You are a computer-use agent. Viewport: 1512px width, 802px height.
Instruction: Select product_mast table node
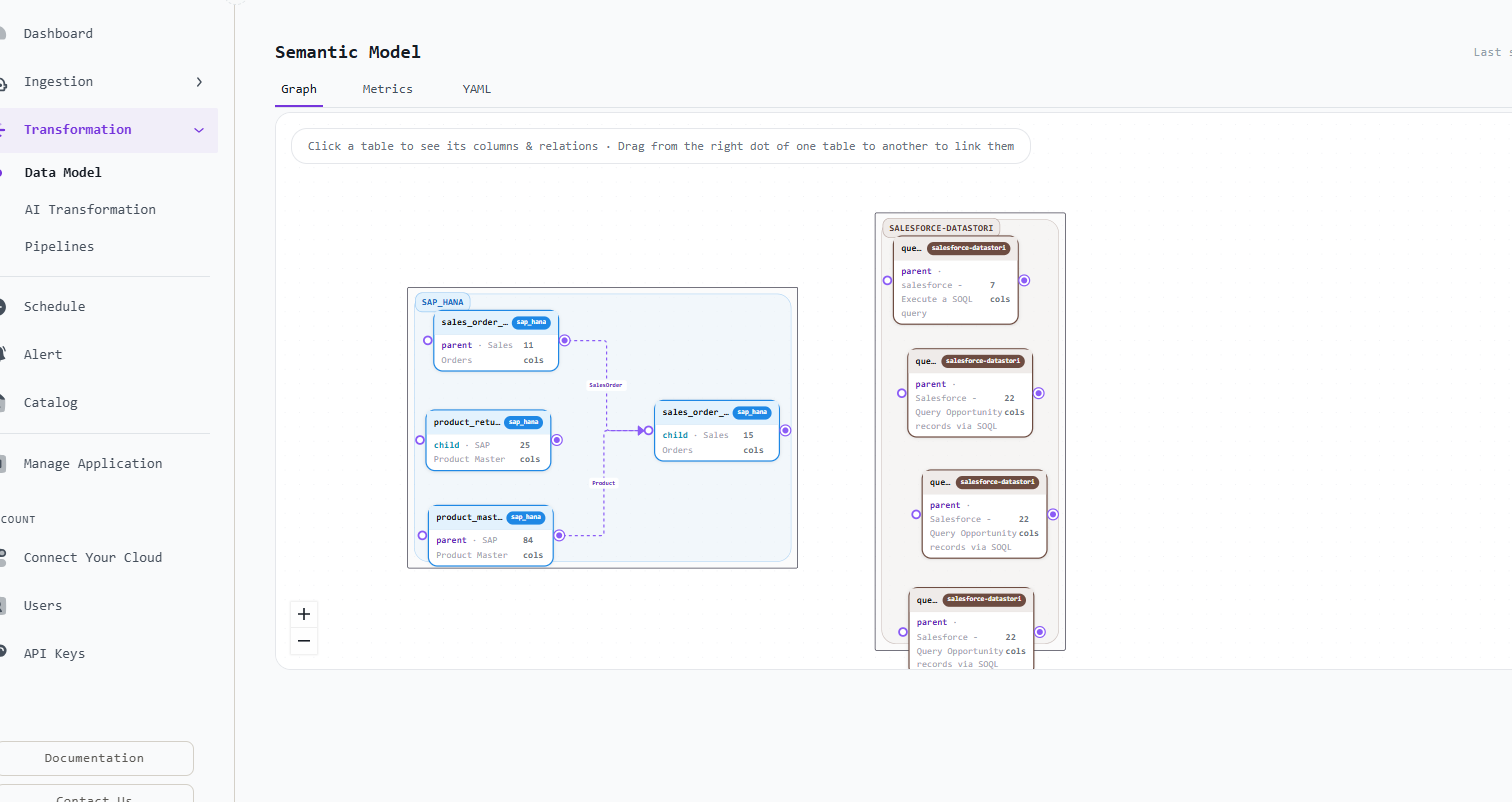490,535
